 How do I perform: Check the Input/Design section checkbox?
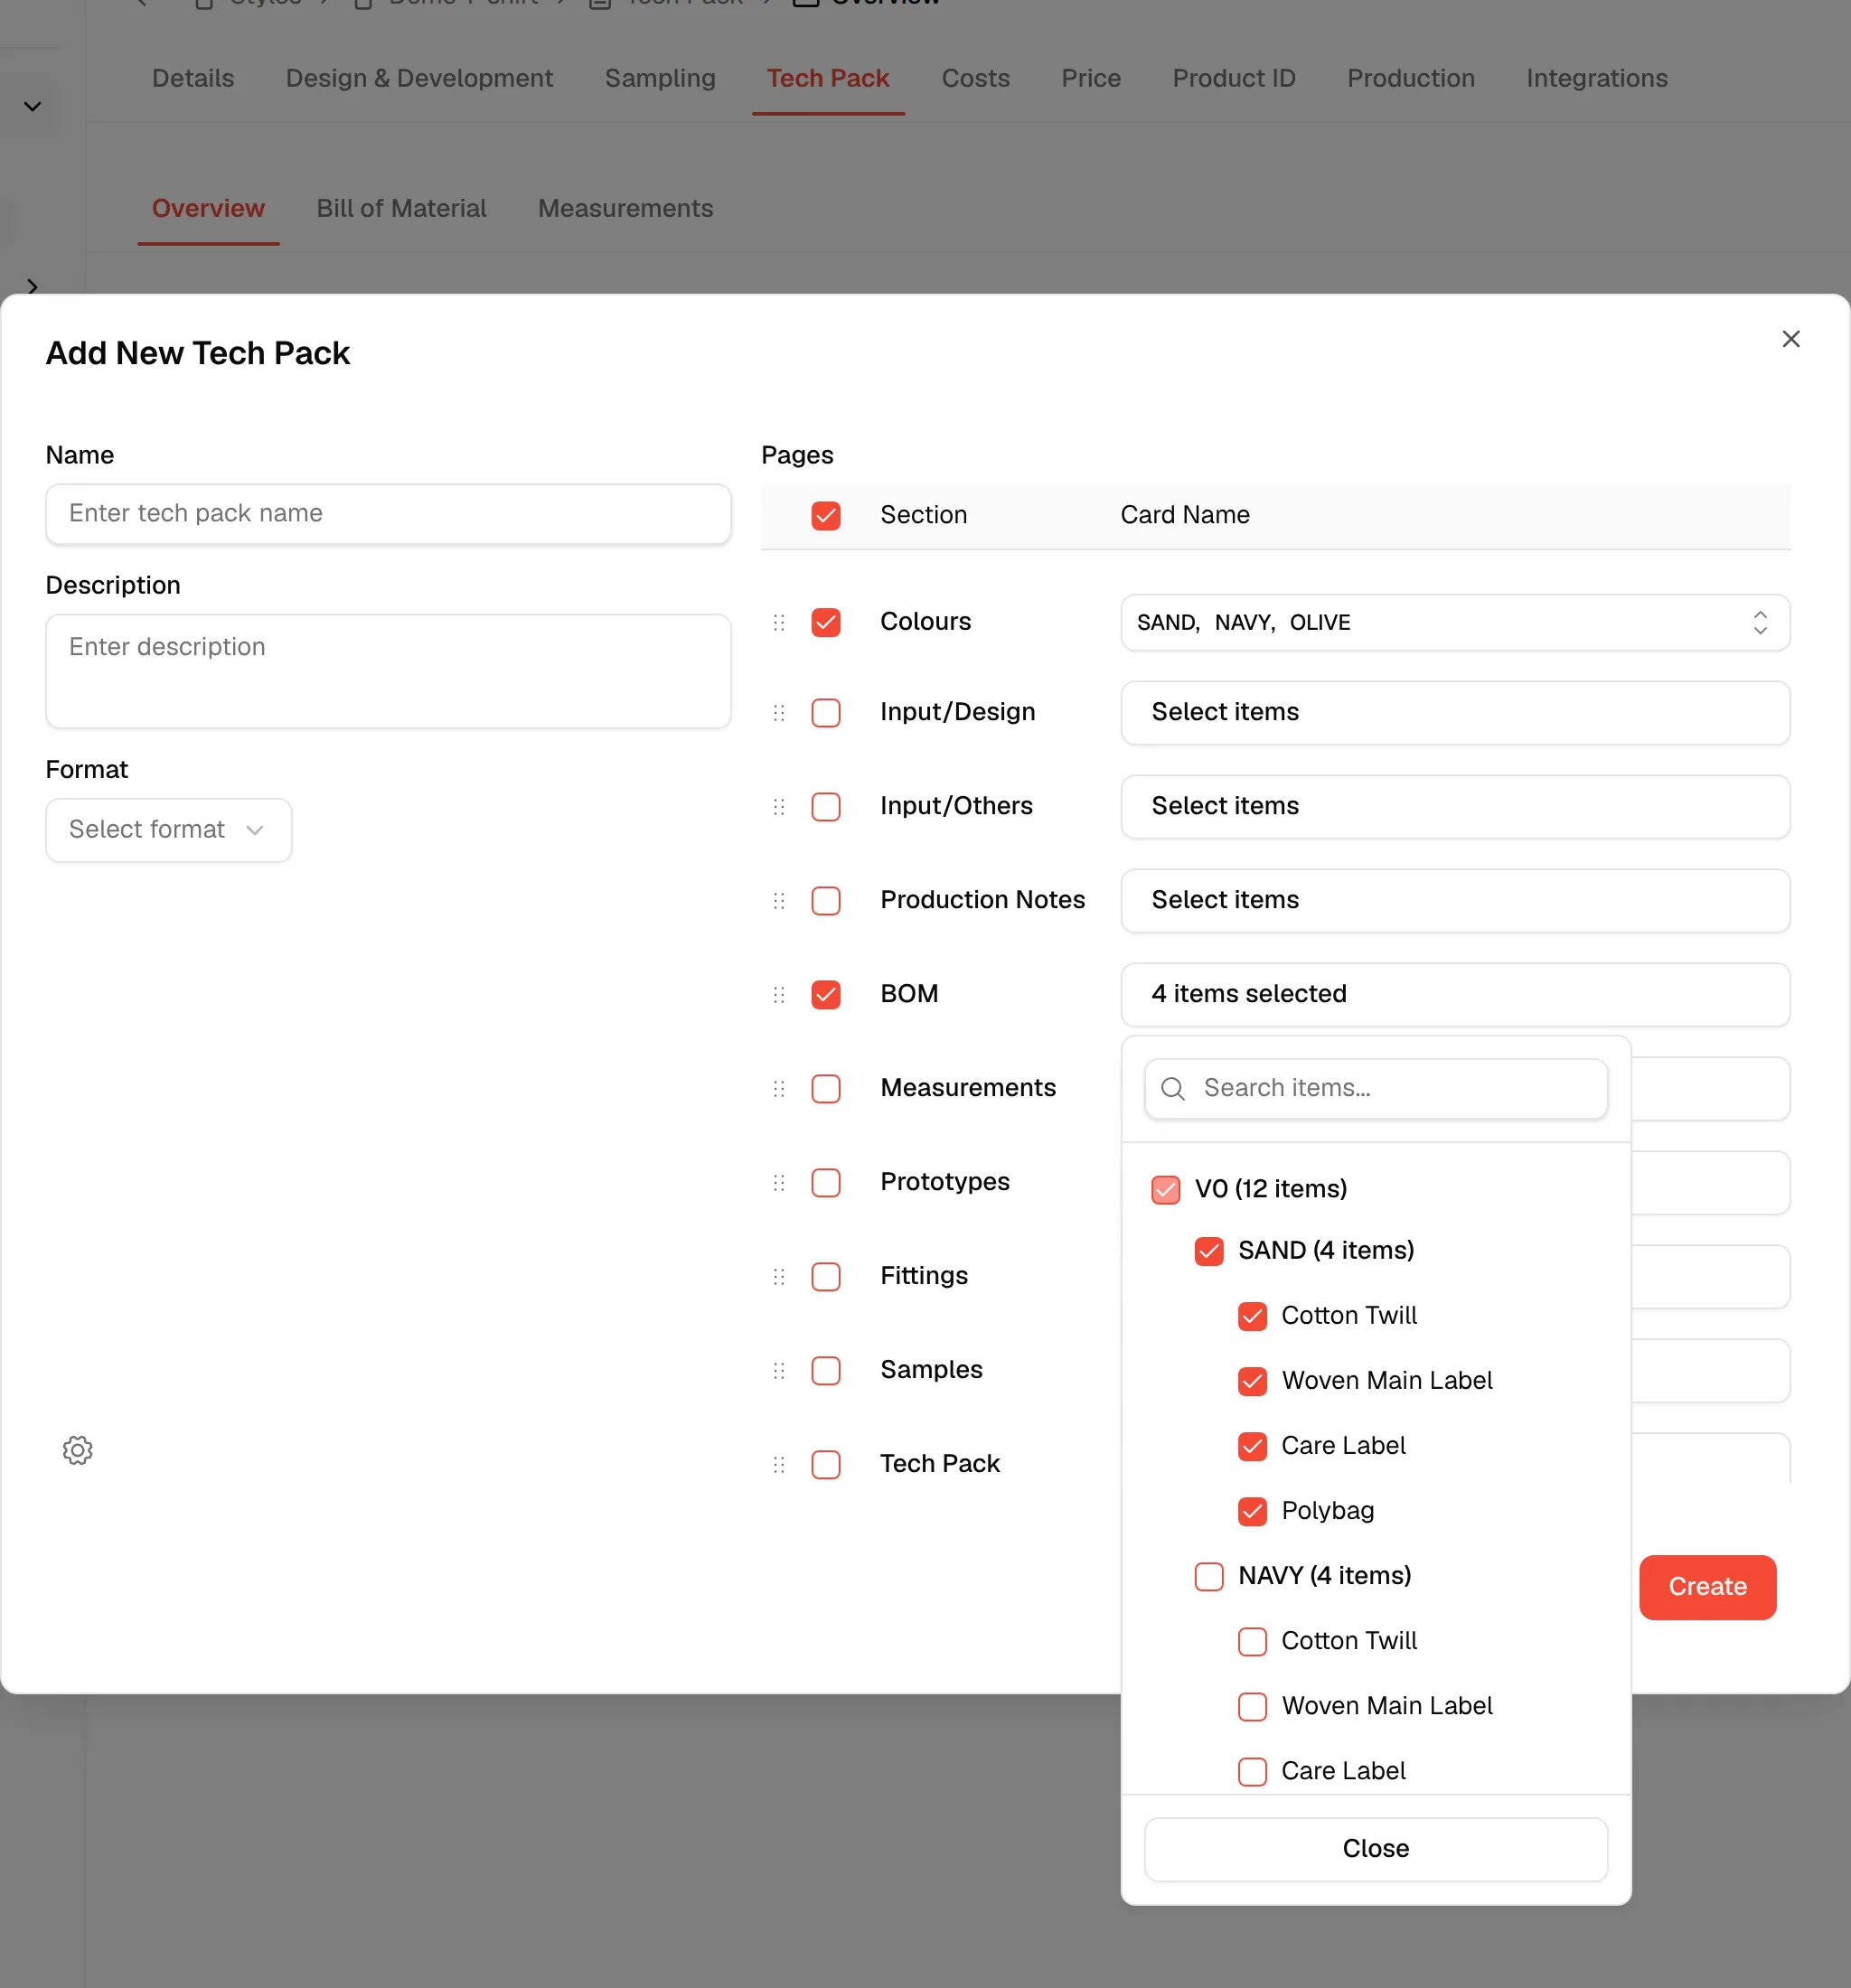pos(826,713)
